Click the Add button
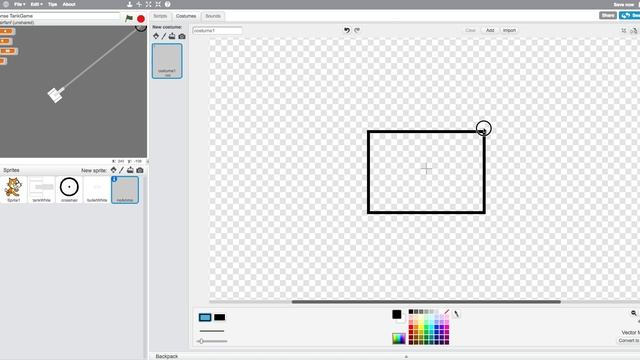The image size is (640, 360). (x=490, y=30)
